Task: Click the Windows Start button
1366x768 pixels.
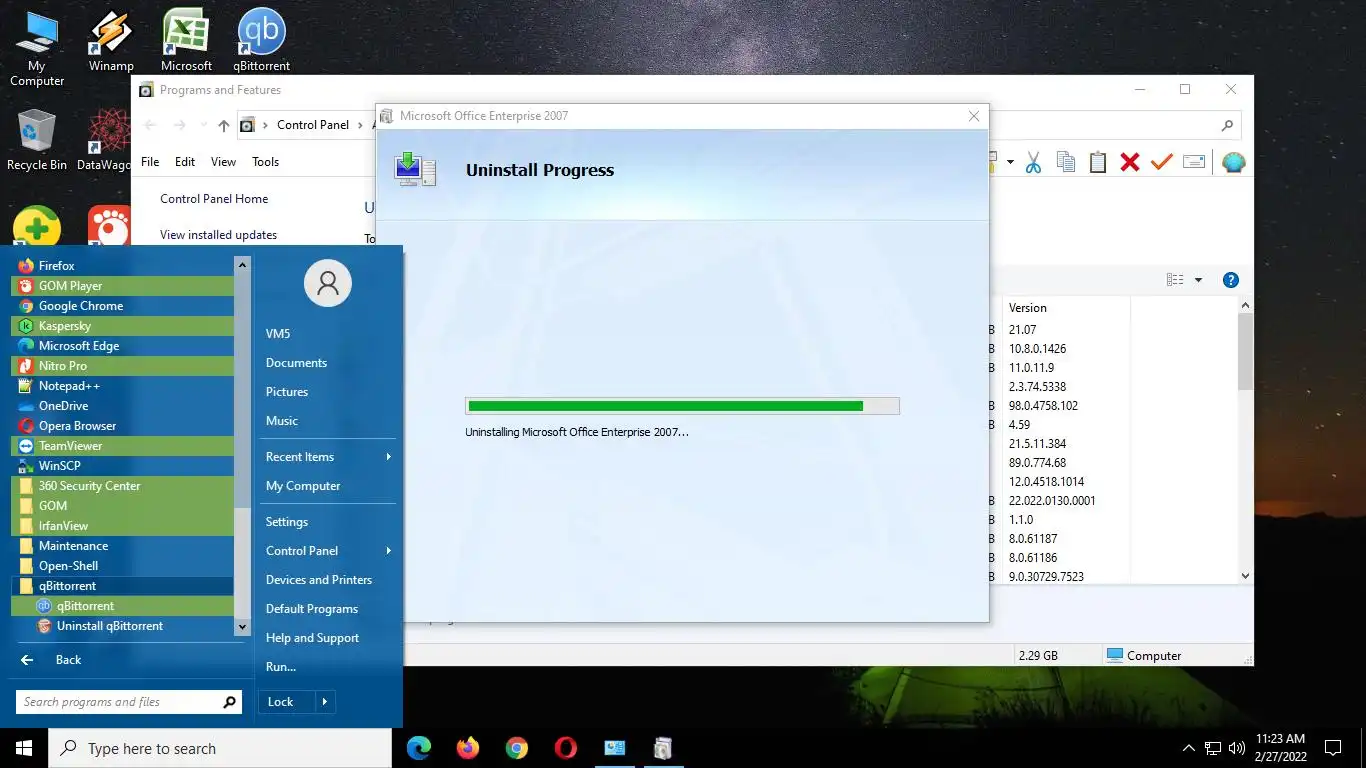Action: (24, 747)
